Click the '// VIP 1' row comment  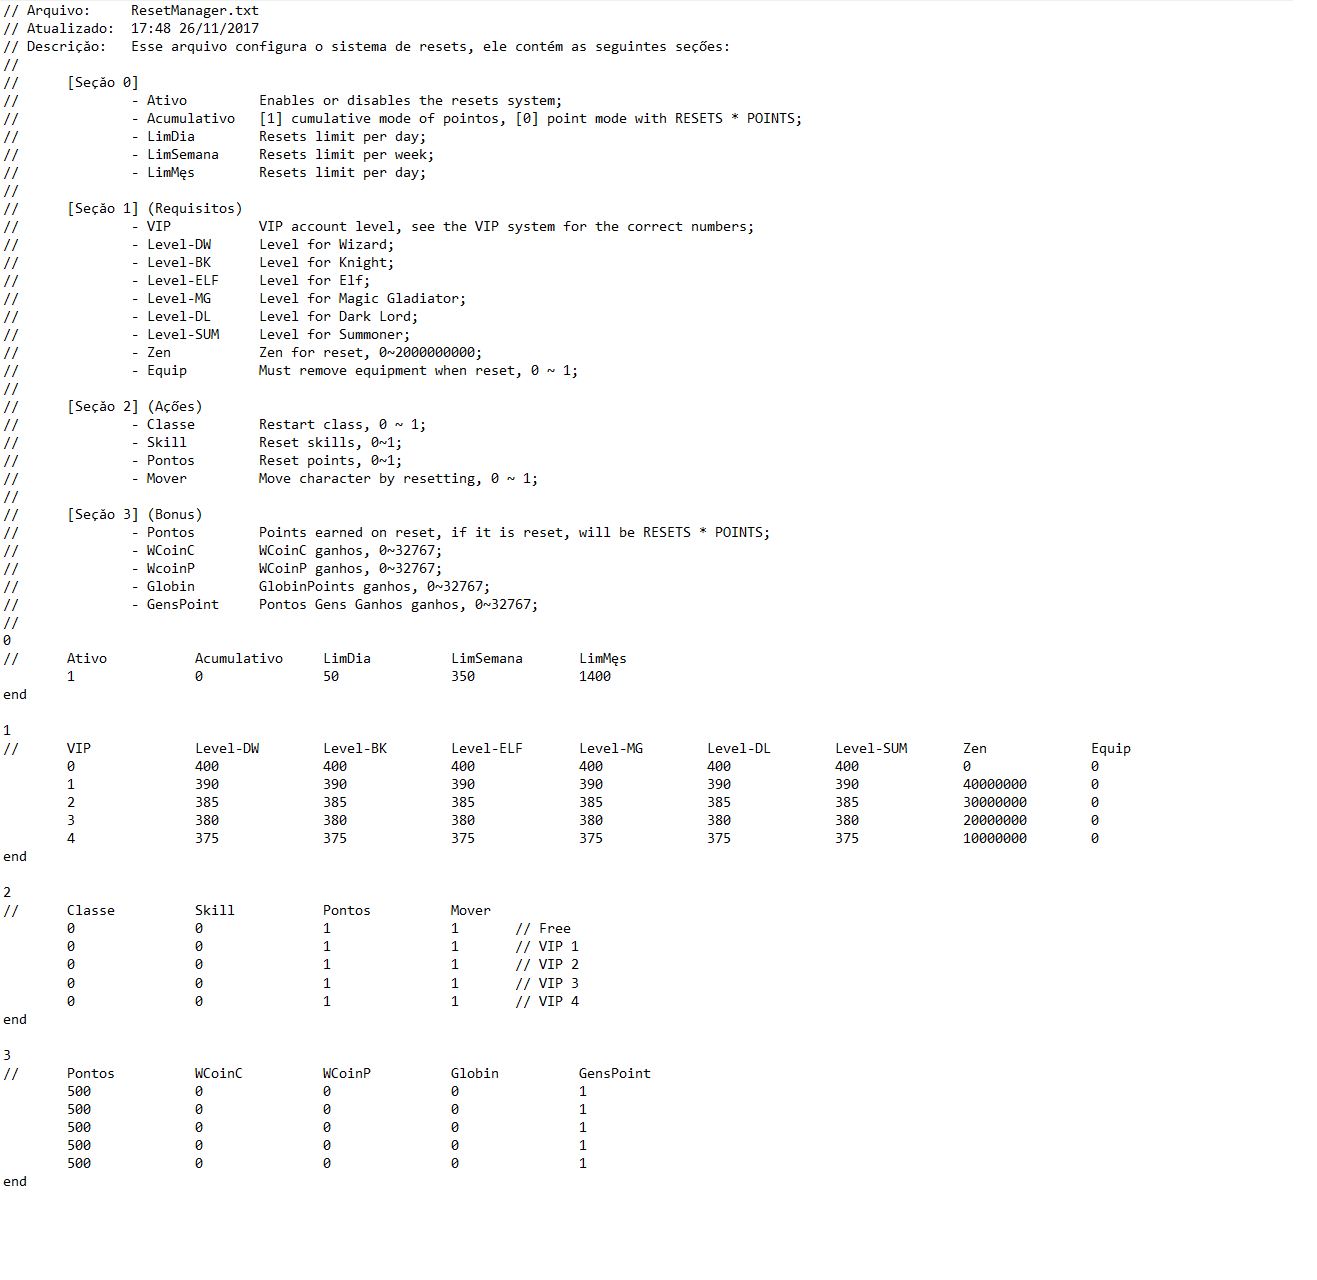pyautogui.click(x=547, y=947)
